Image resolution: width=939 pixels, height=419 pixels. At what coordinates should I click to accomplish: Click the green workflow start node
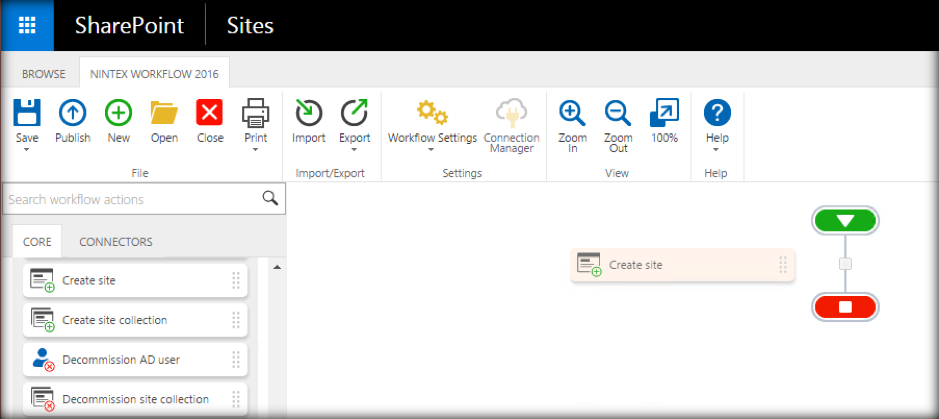tap(845, 221)
